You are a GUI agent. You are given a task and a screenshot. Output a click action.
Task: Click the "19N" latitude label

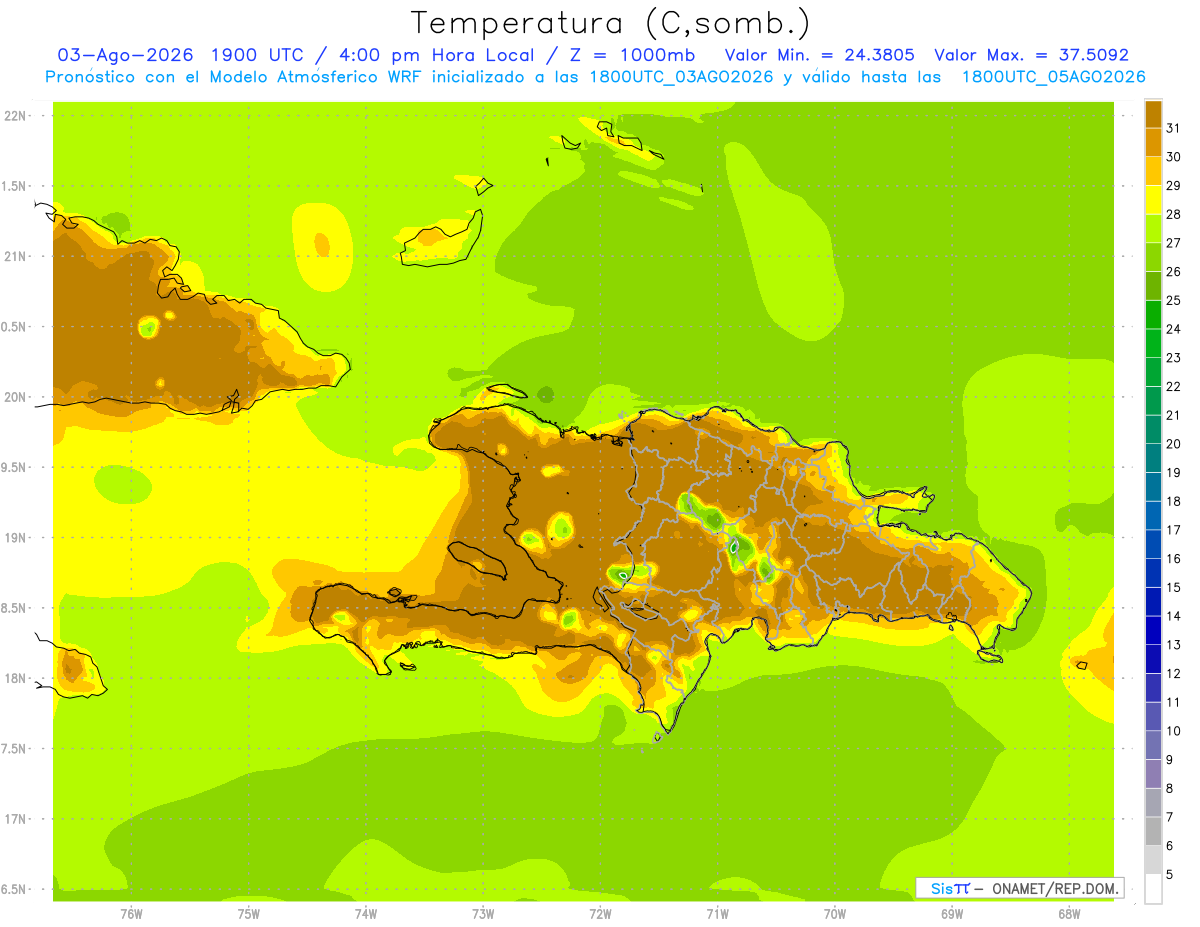pos(16,537)
